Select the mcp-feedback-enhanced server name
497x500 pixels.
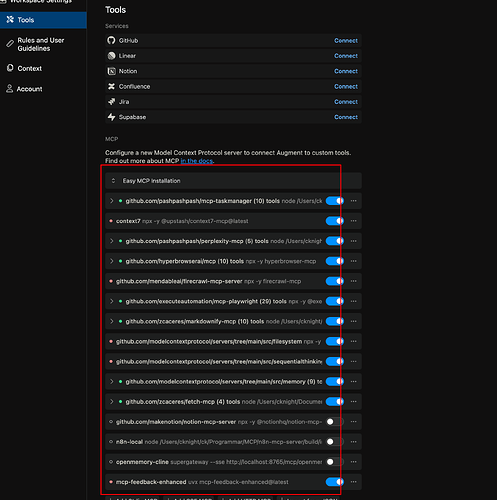pos(151,482)
